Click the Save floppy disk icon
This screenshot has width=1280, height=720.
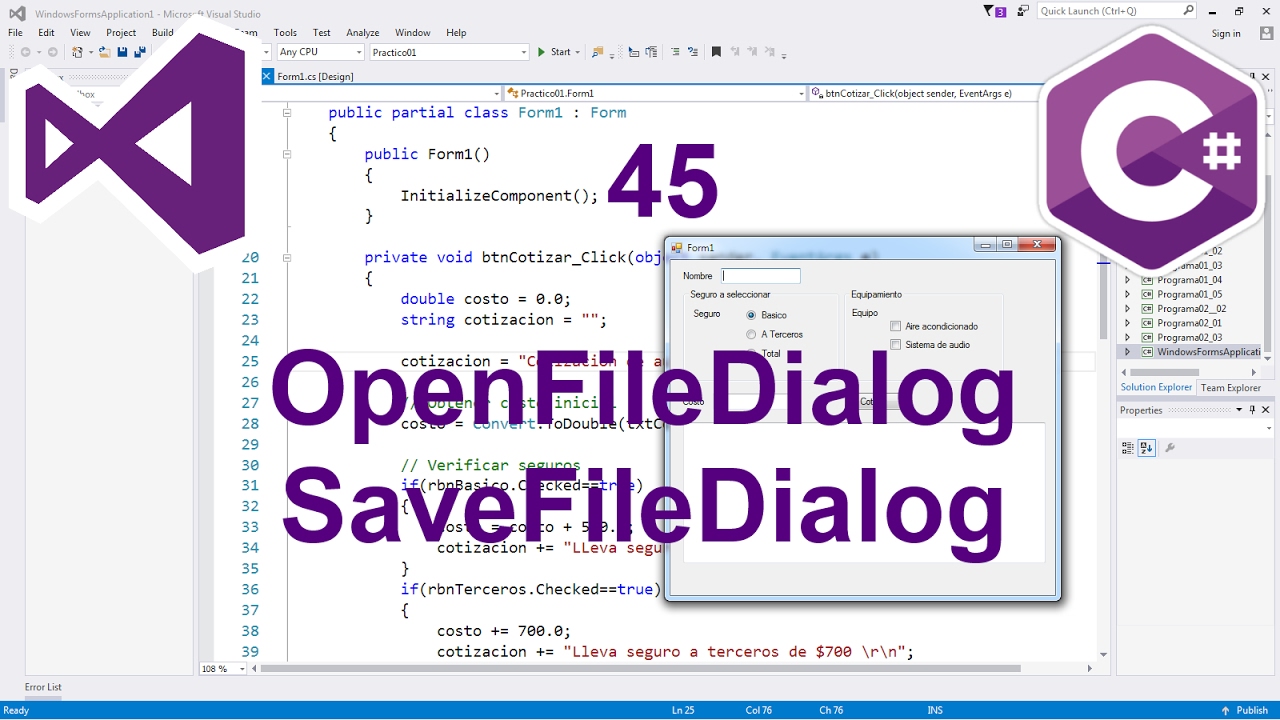pos(122,52)
